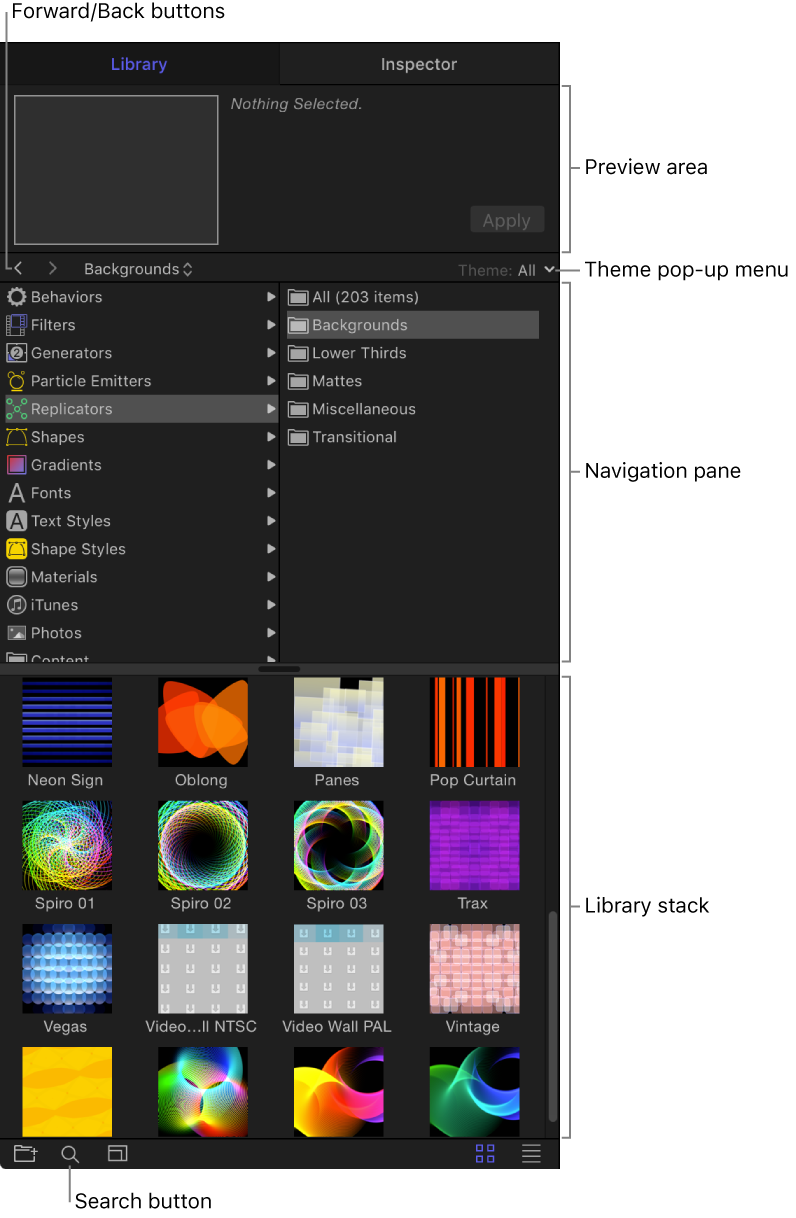Switch library stack to icon grid view
The height and width of the screenshot is (1218, 796).
(485, 1154)
